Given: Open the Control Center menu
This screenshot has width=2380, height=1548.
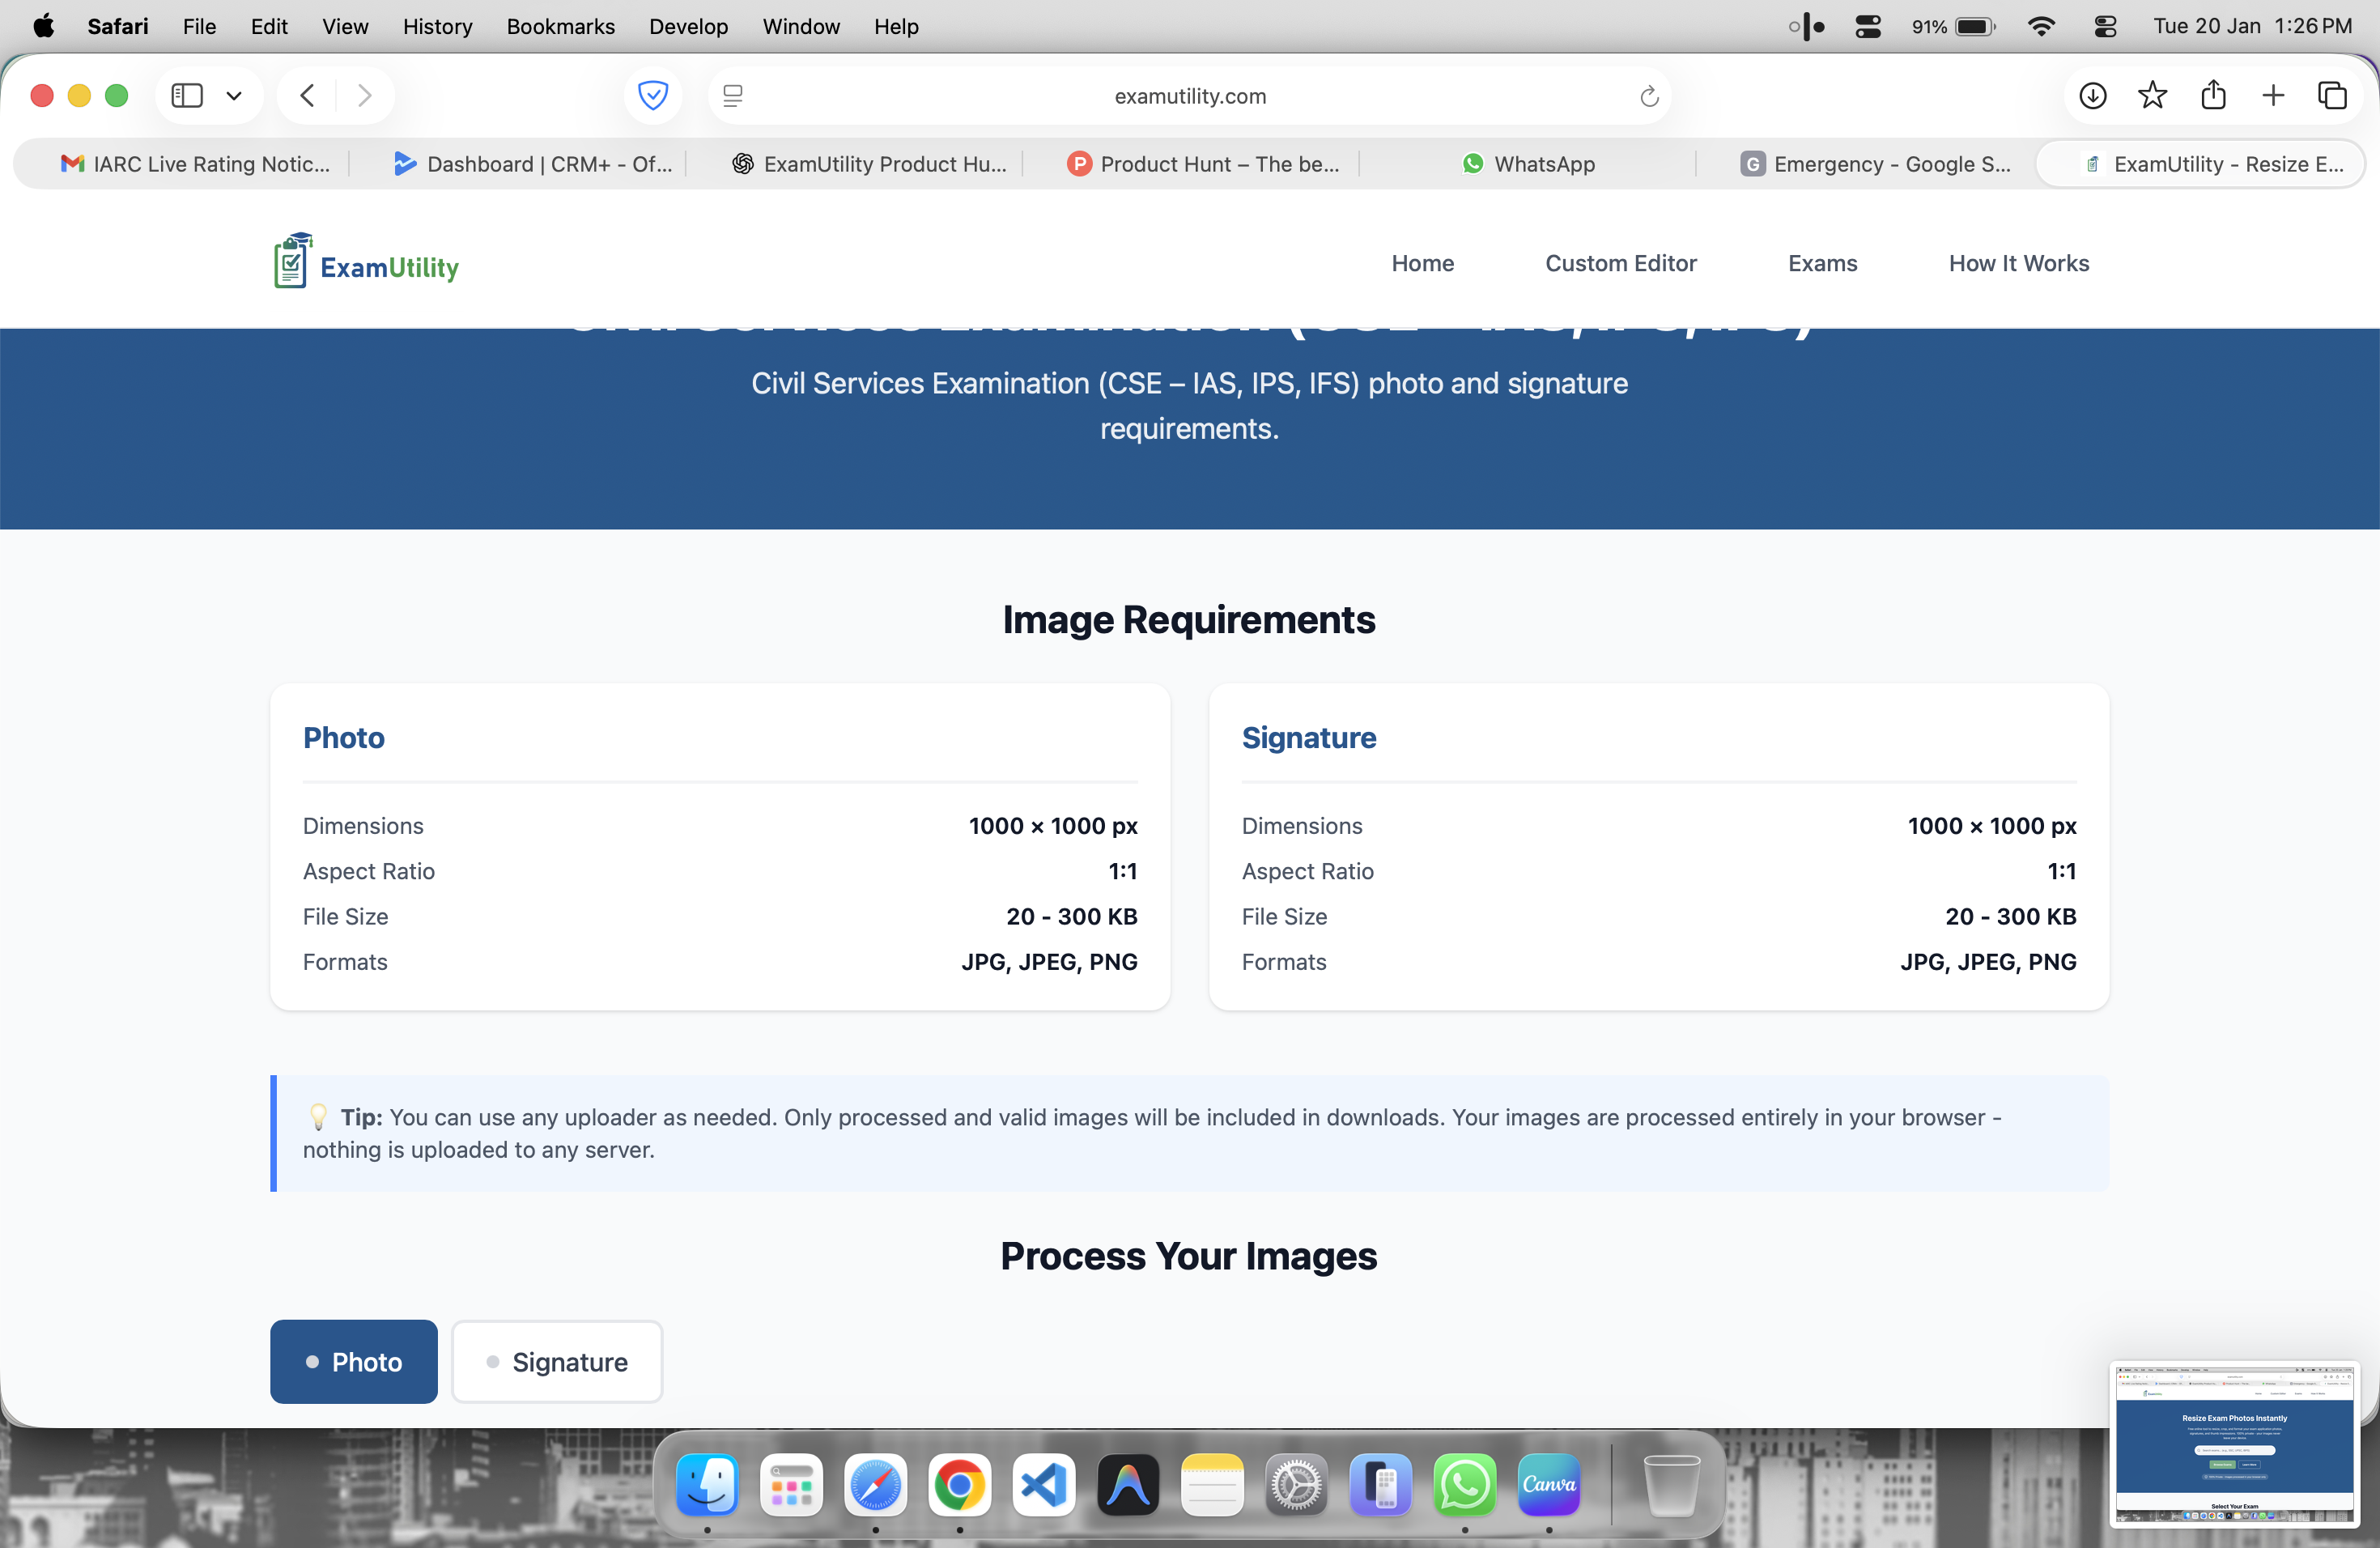Looking at the screenshot, I should (2105, 26).
